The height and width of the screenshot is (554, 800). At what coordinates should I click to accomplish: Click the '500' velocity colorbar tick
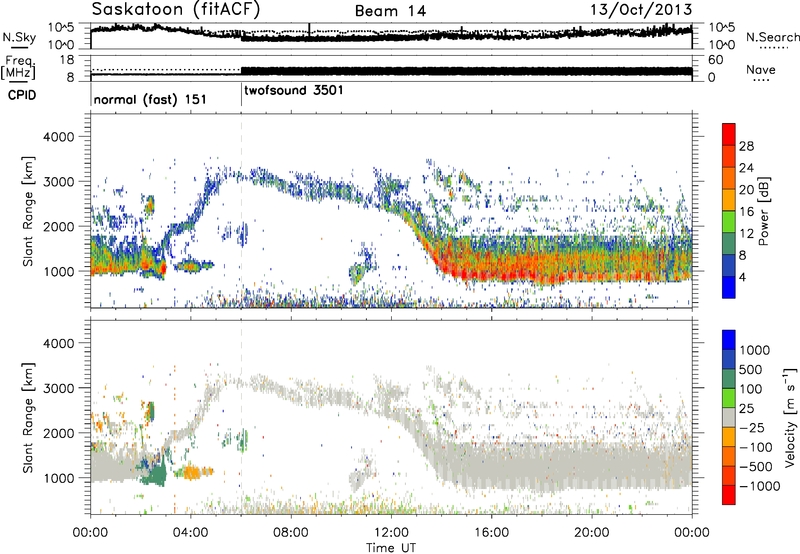pos(751,370)
